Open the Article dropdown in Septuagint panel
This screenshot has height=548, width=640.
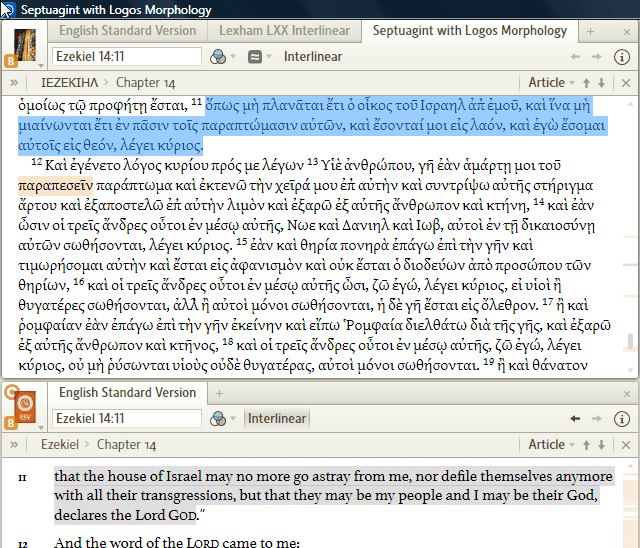[x=551, y=83]
